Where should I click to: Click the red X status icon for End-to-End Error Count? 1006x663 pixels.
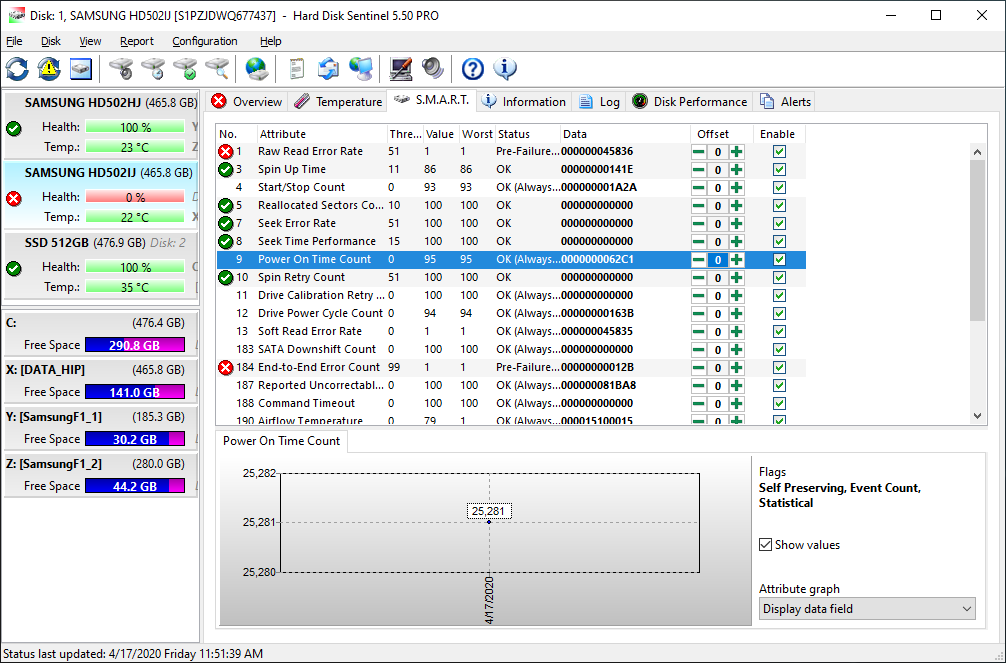coord(225,368)
